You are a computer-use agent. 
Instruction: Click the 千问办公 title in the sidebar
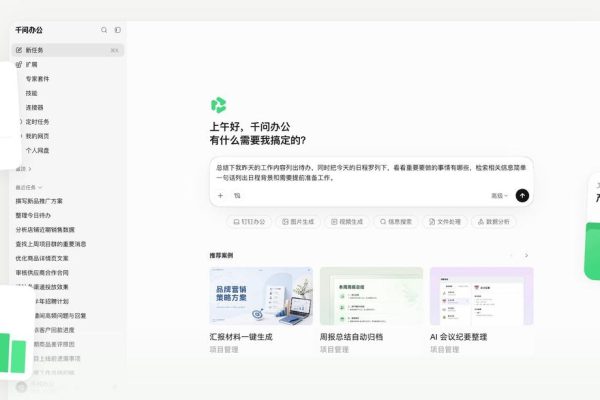(29, 30)
